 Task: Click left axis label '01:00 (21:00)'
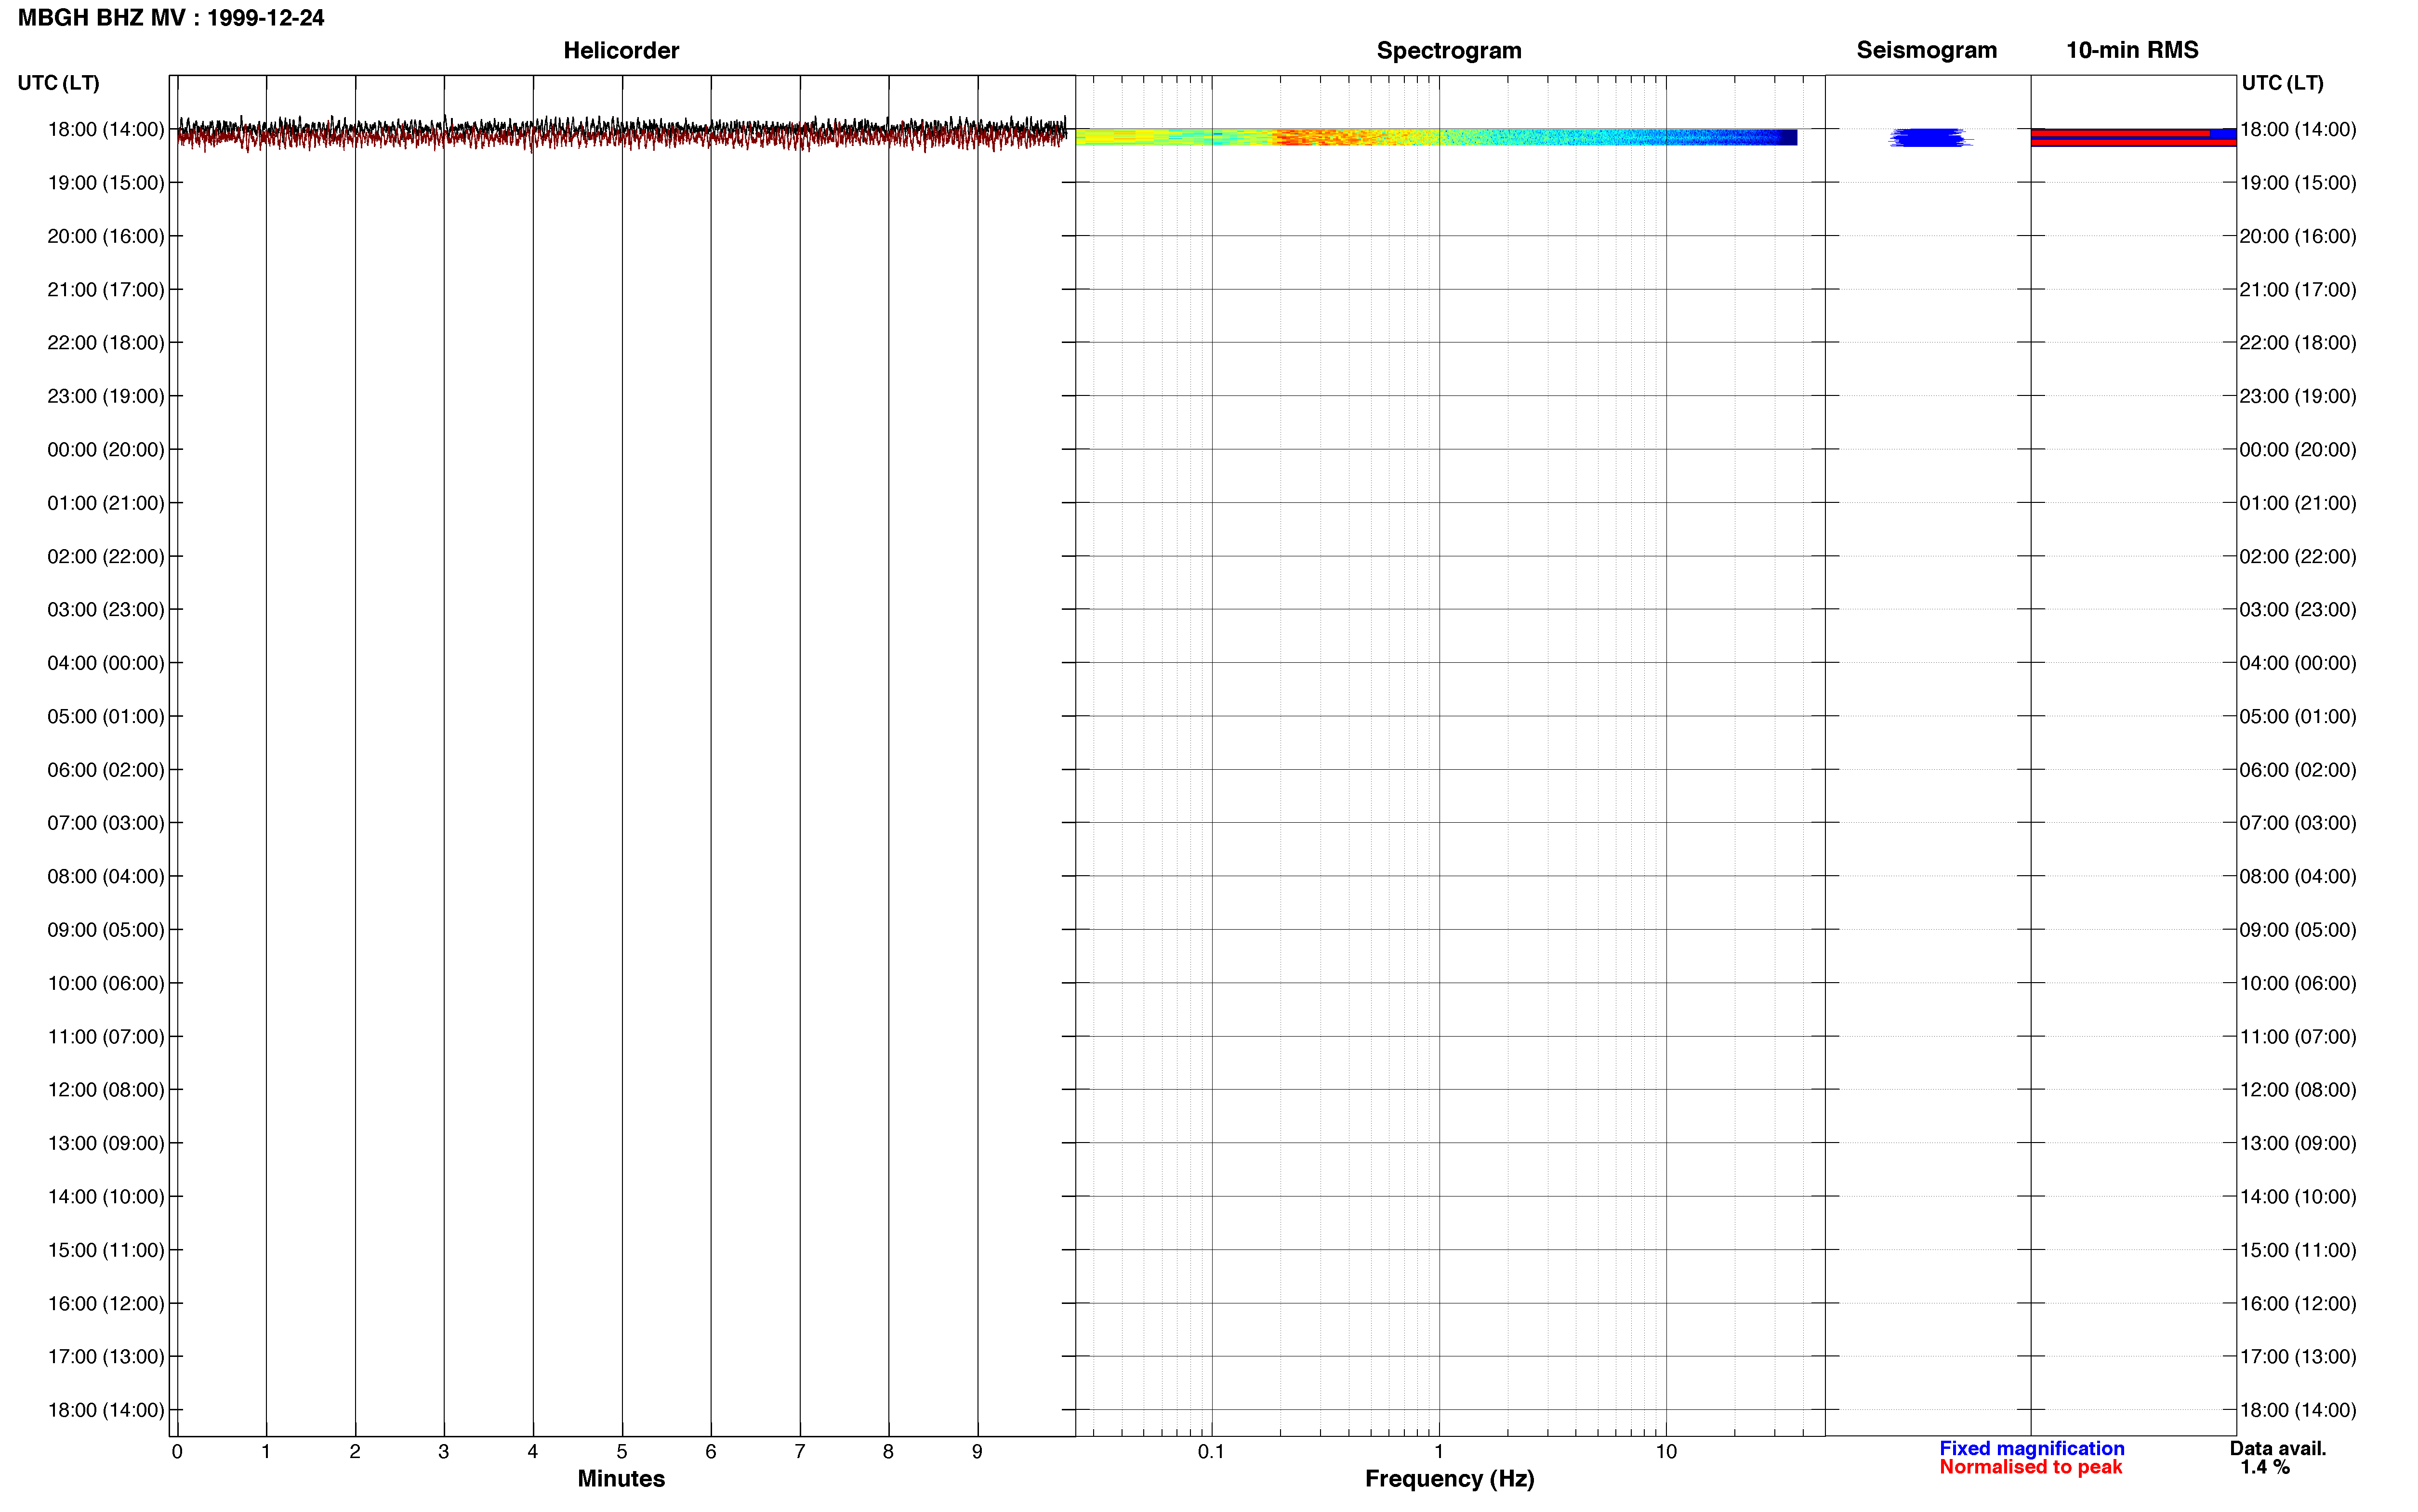point(106,503)
